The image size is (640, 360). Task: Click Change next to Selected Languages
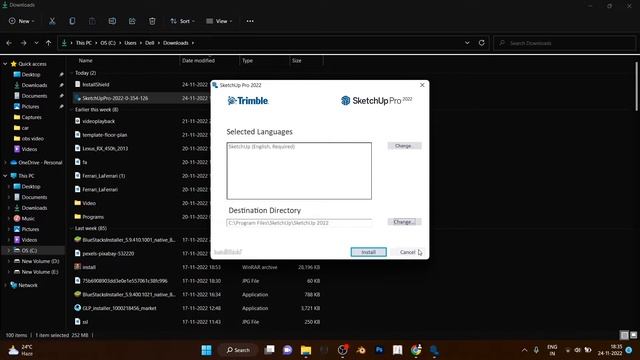click(x=404, y=146)
